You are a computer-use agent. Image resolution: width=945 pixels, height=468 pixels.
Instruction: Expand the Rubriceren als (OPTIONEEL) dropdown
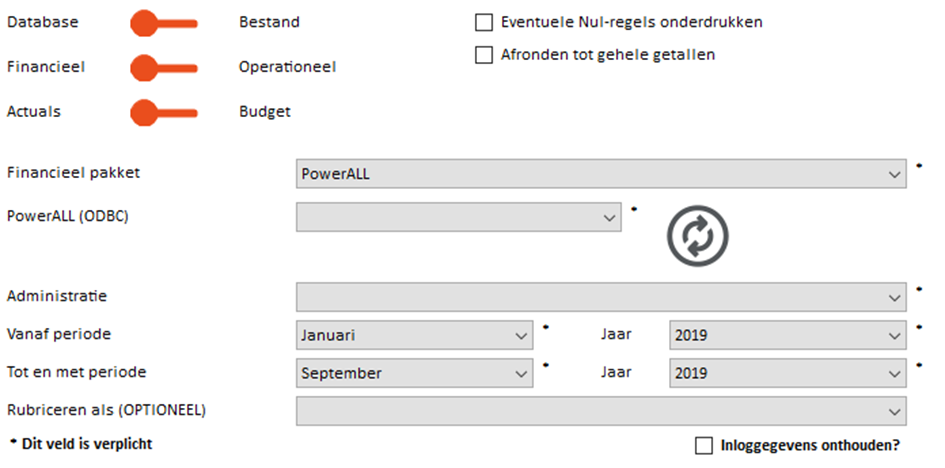coord(602,411)
